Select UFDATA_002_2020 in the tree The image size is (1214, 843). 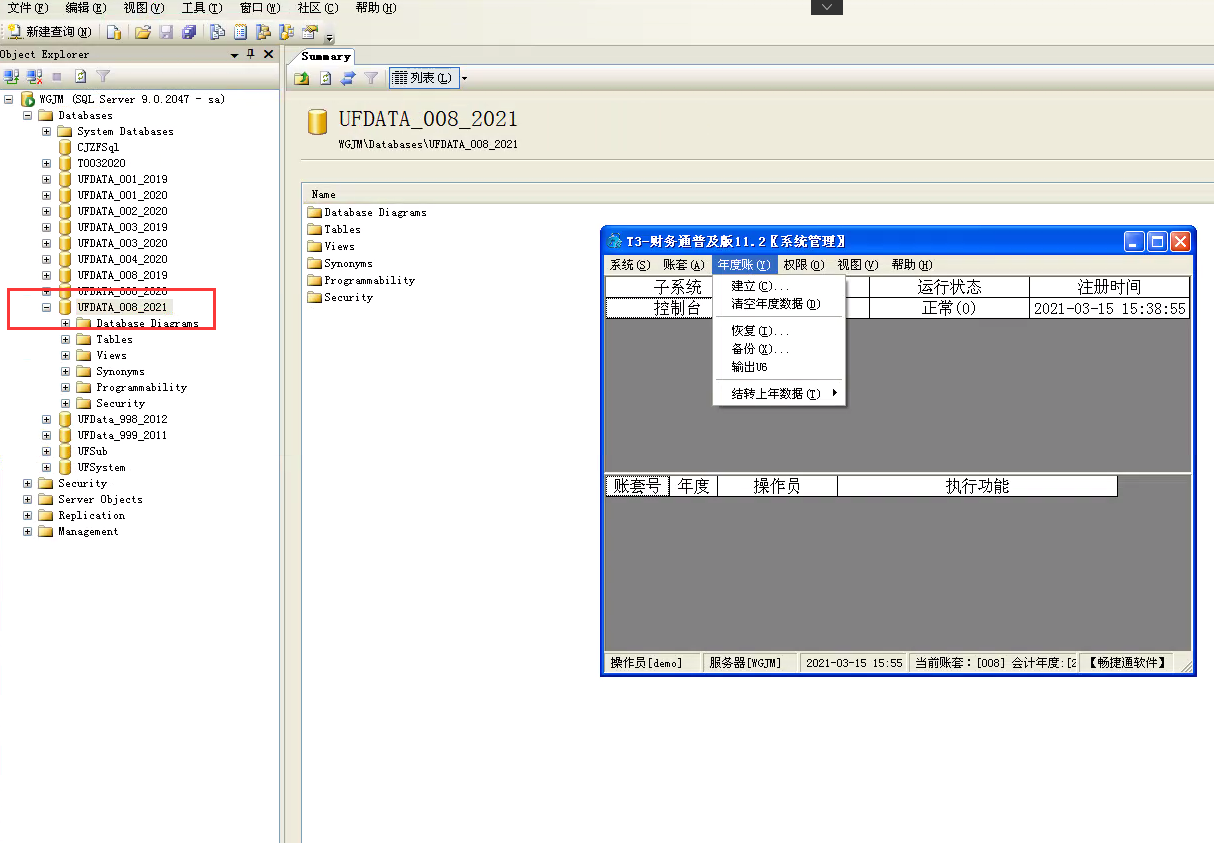click(122, 212)
